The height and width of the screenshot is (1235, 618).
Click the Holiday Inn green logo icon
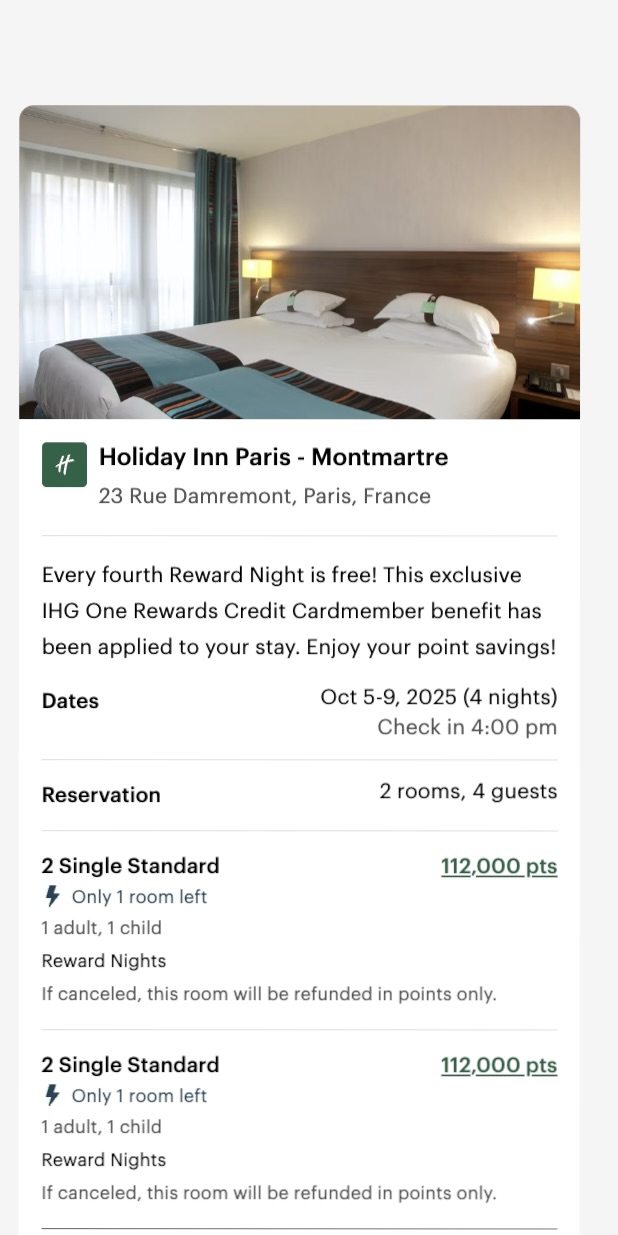click(64, 465)
